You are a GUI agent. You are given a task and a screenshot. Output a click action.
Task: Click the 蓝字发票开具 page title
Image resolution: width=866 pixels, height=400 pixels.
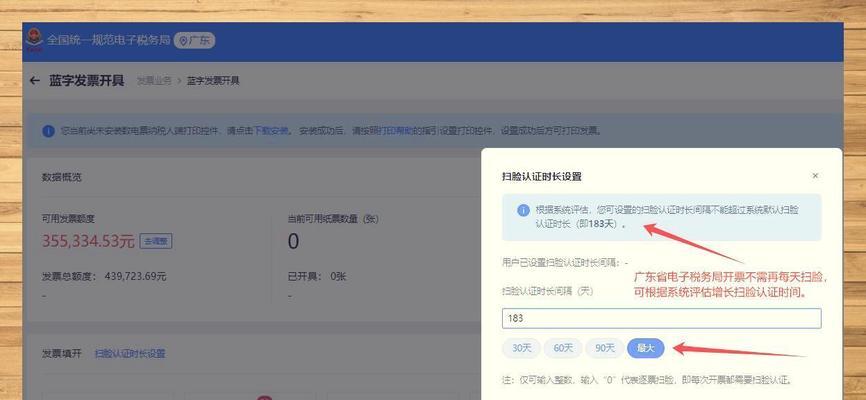tap(87, 81)
